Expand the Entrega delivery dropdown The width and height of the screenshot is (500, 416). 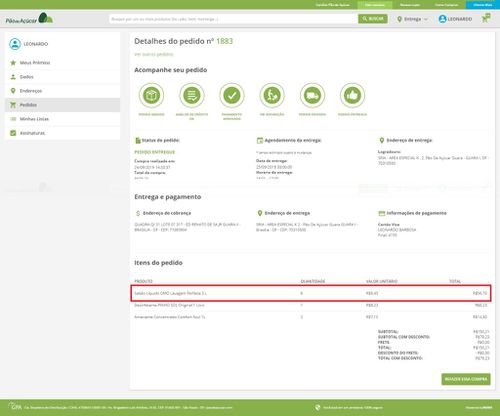[x=412, y=19]
